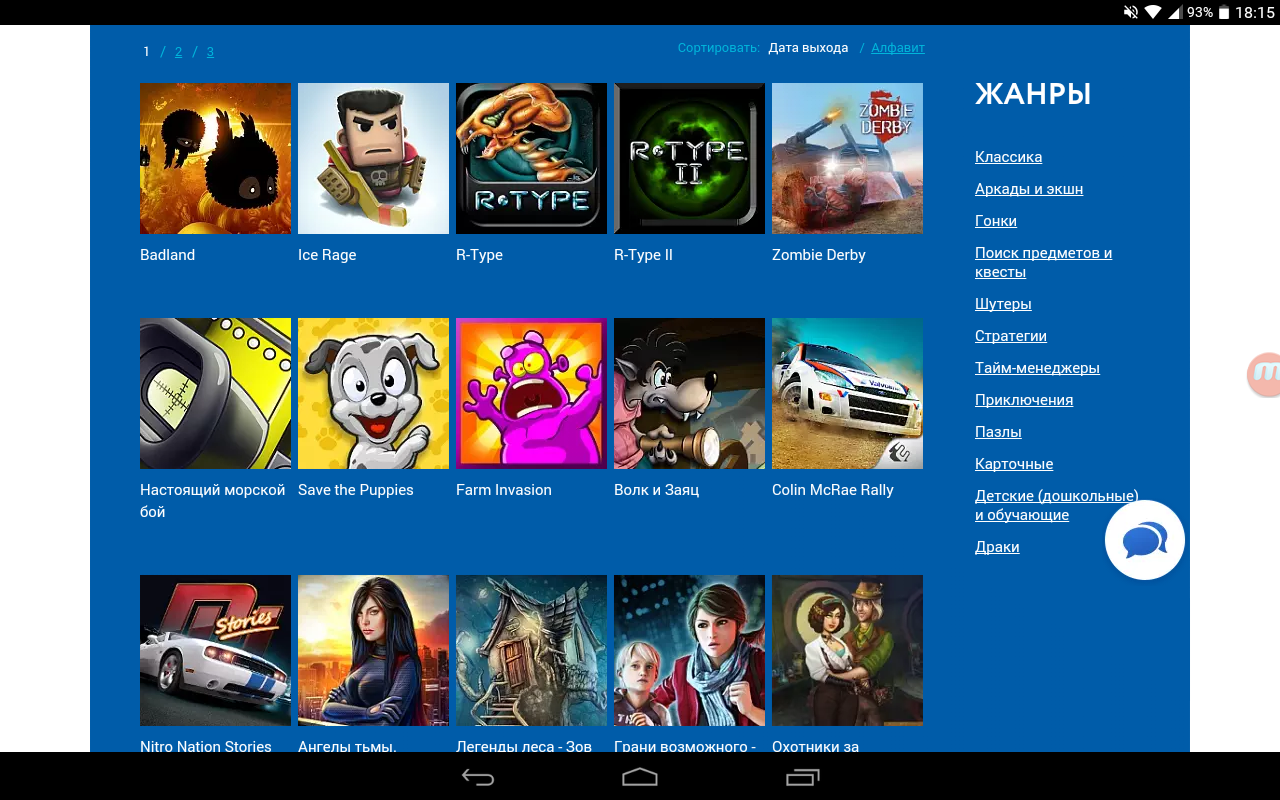Click the Farm Invasion title text
This screenshot has width=1280, height=800.
click(x=503, y=490)
